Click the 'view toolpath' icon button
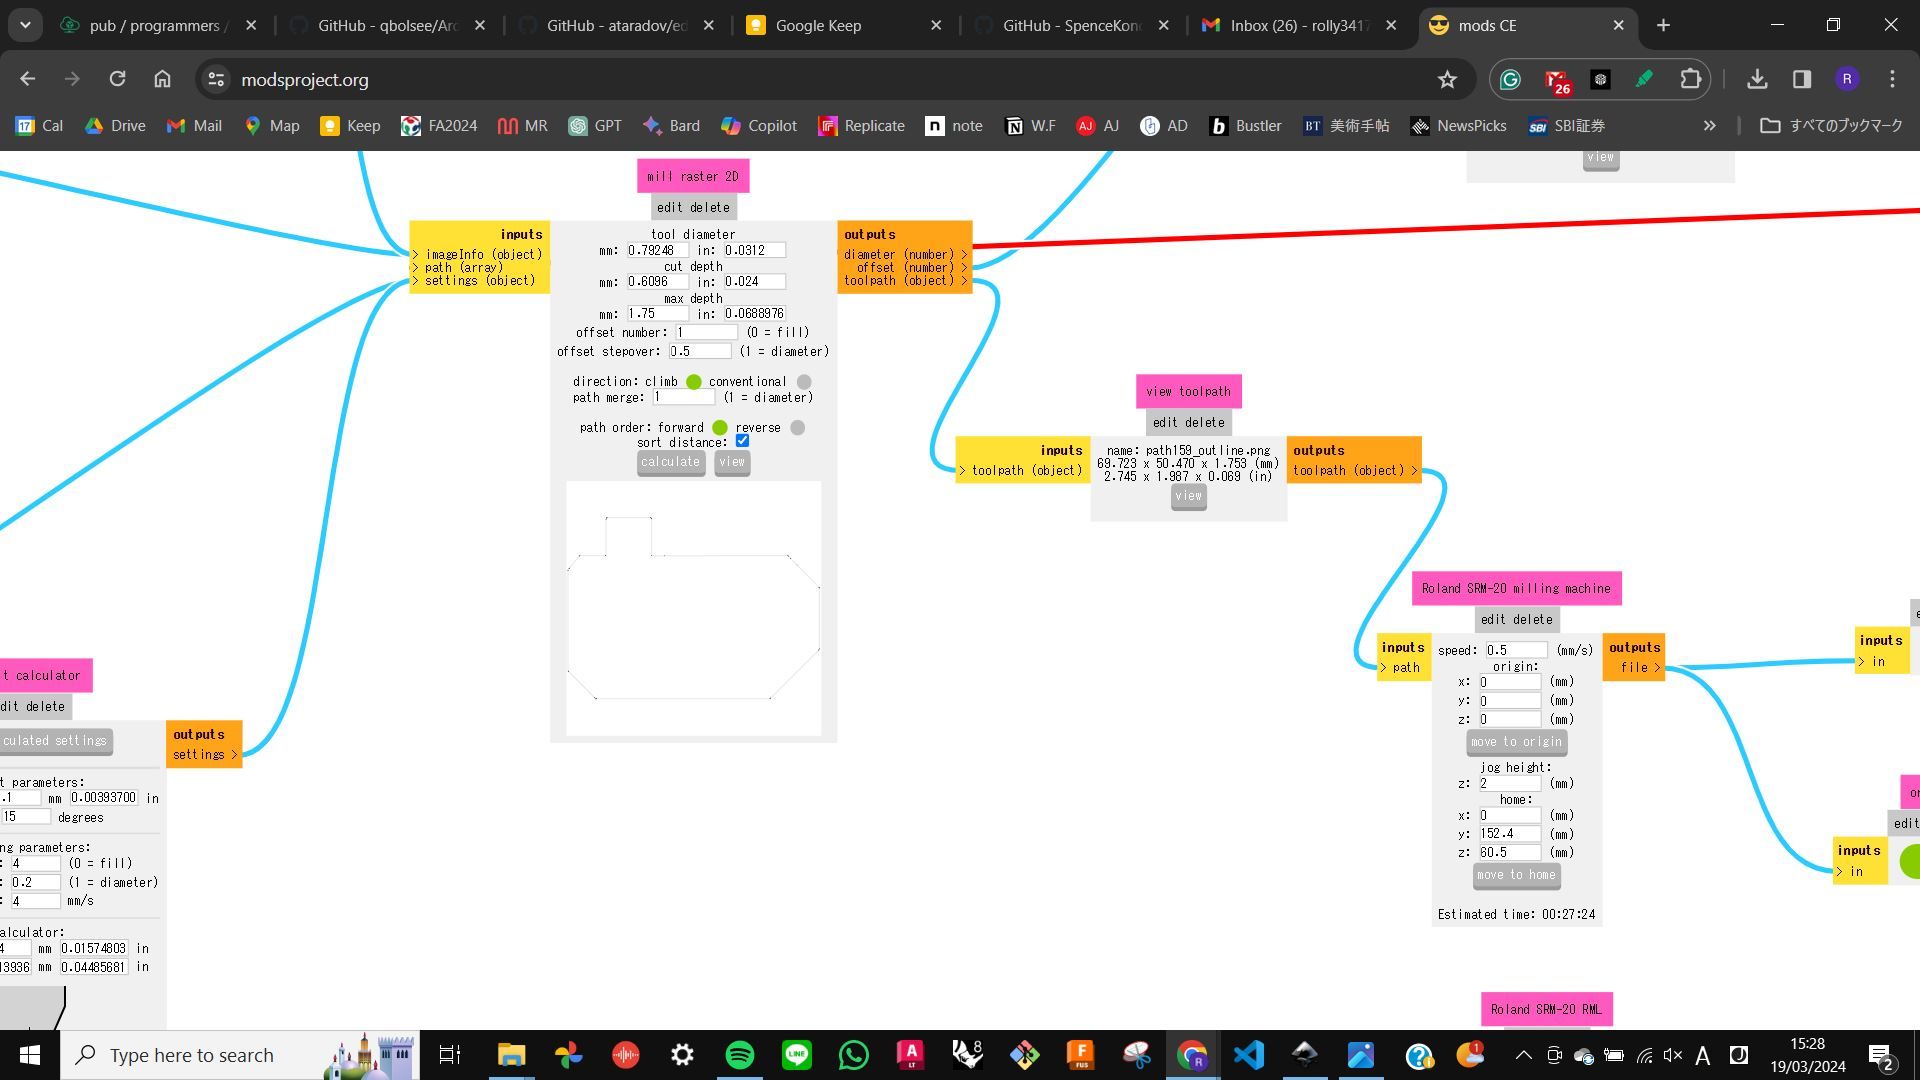Screen dimensions: 1920x1080 1188,390
